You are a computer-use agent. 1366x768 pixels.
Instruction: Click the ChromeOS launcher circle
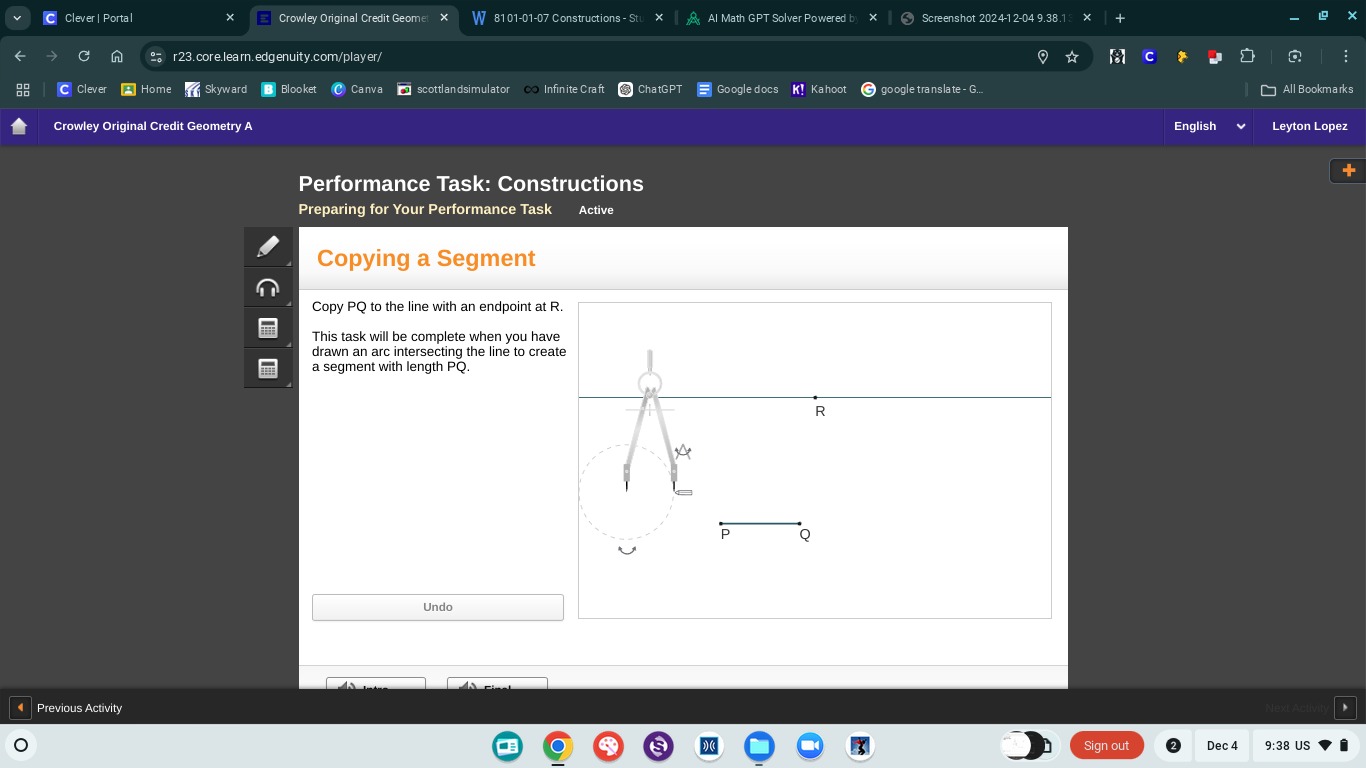pyautogui.click(x=21, y=745)
